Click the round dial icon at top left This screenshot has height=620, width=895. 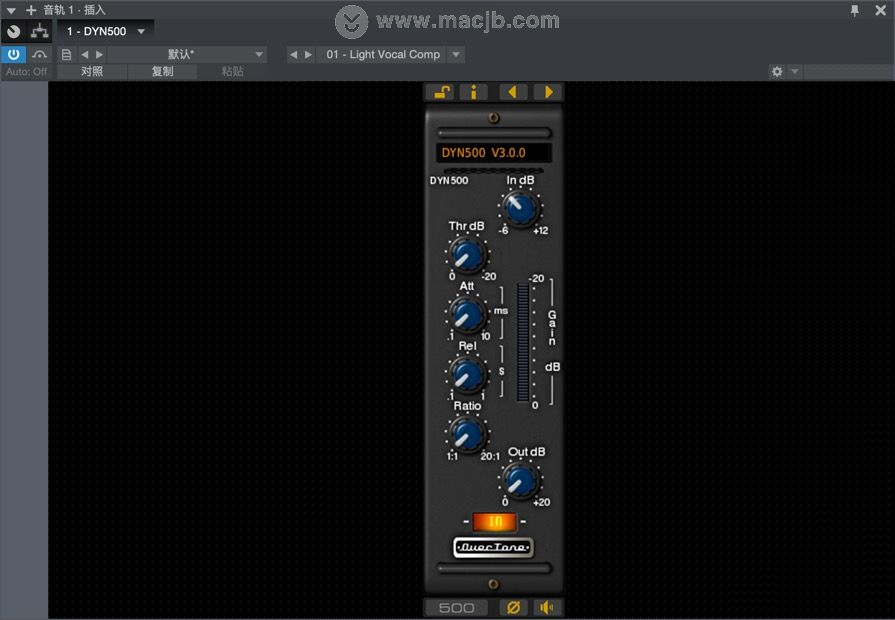pyautogui.click(x=14, y=31)
